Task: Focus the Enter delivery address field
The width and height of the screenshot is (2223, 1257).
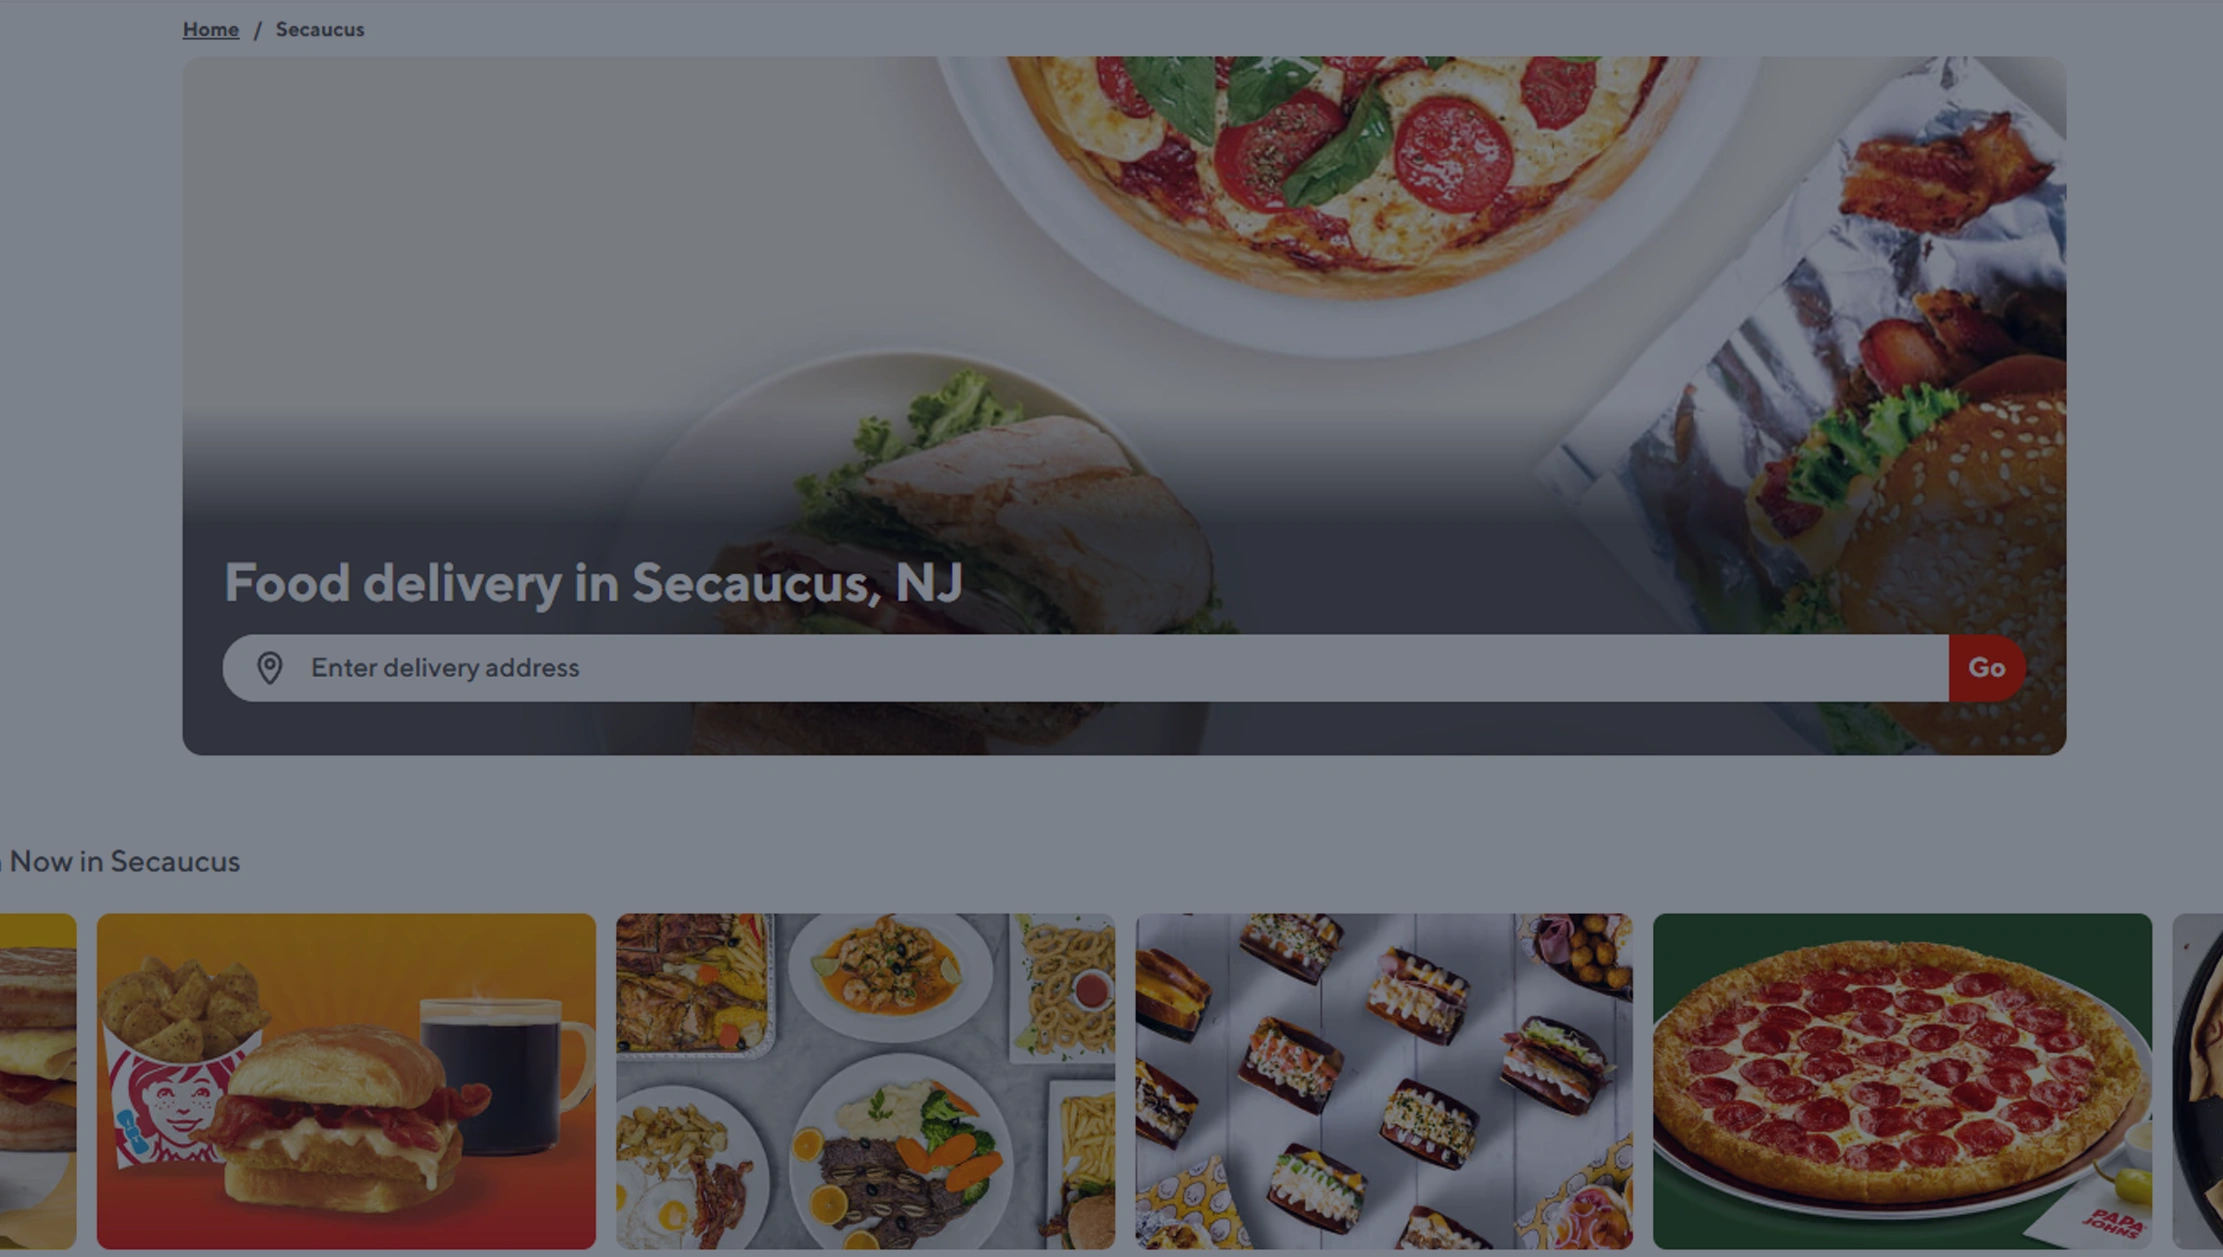Action: tap(1085, 668)
